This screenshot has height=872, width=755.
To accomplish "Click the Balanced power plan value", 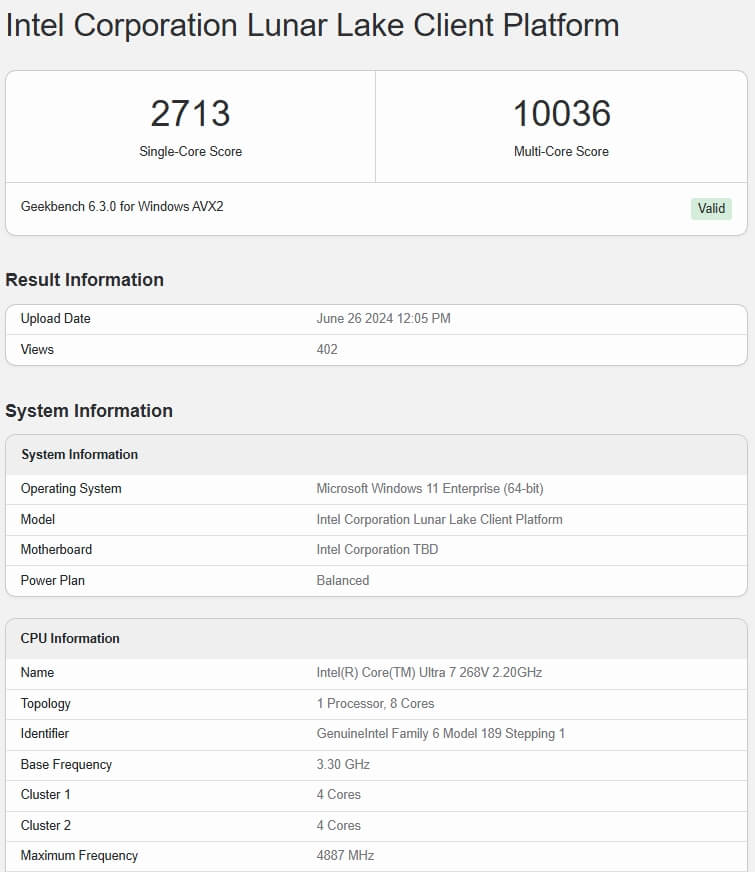I will 343,580.
